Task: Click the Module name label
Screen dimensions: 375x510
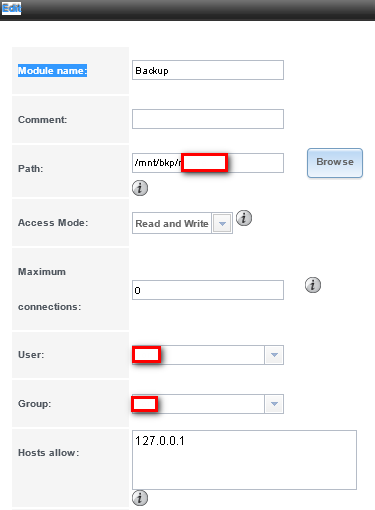Action: click(52, 71)
